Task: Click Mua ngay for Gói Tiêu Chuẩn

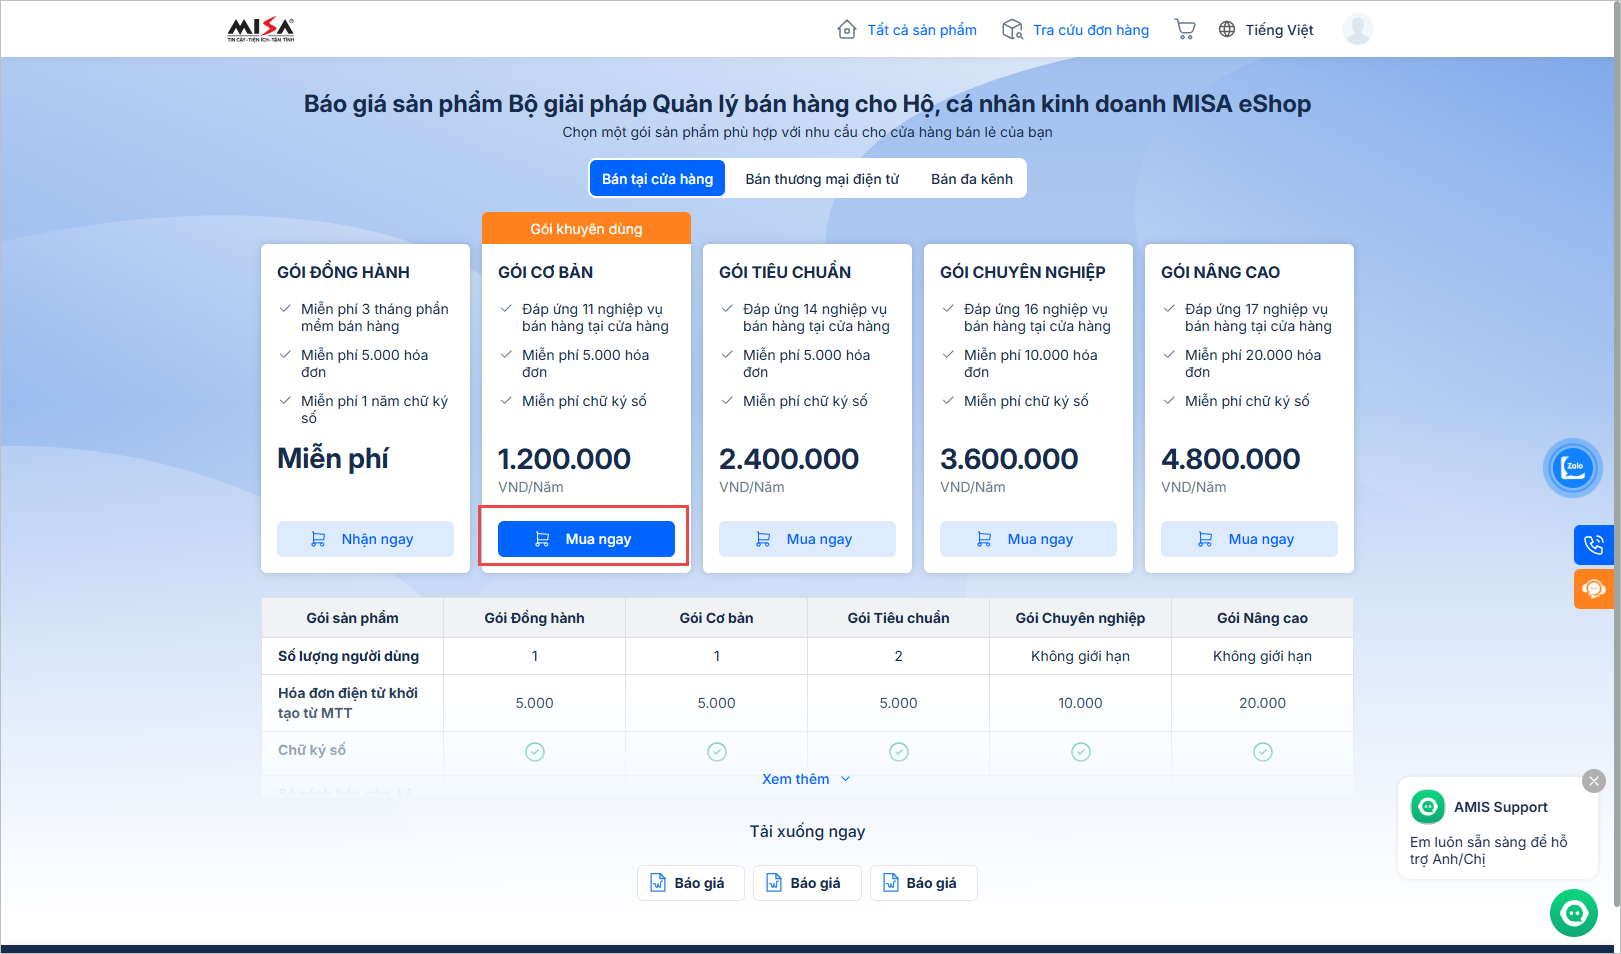Action: [807, 539]
